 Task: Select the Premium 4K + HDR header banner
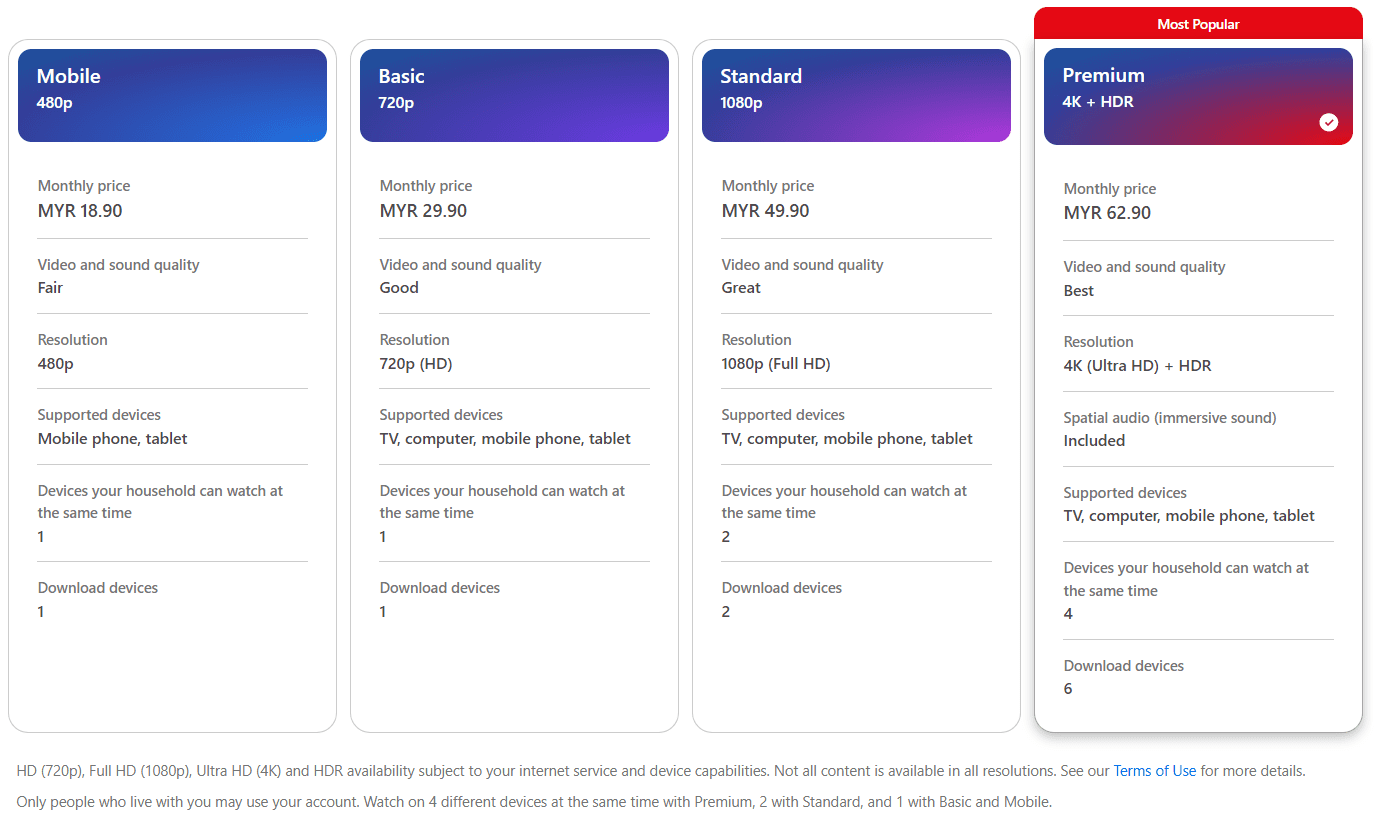pos(1197,96)
